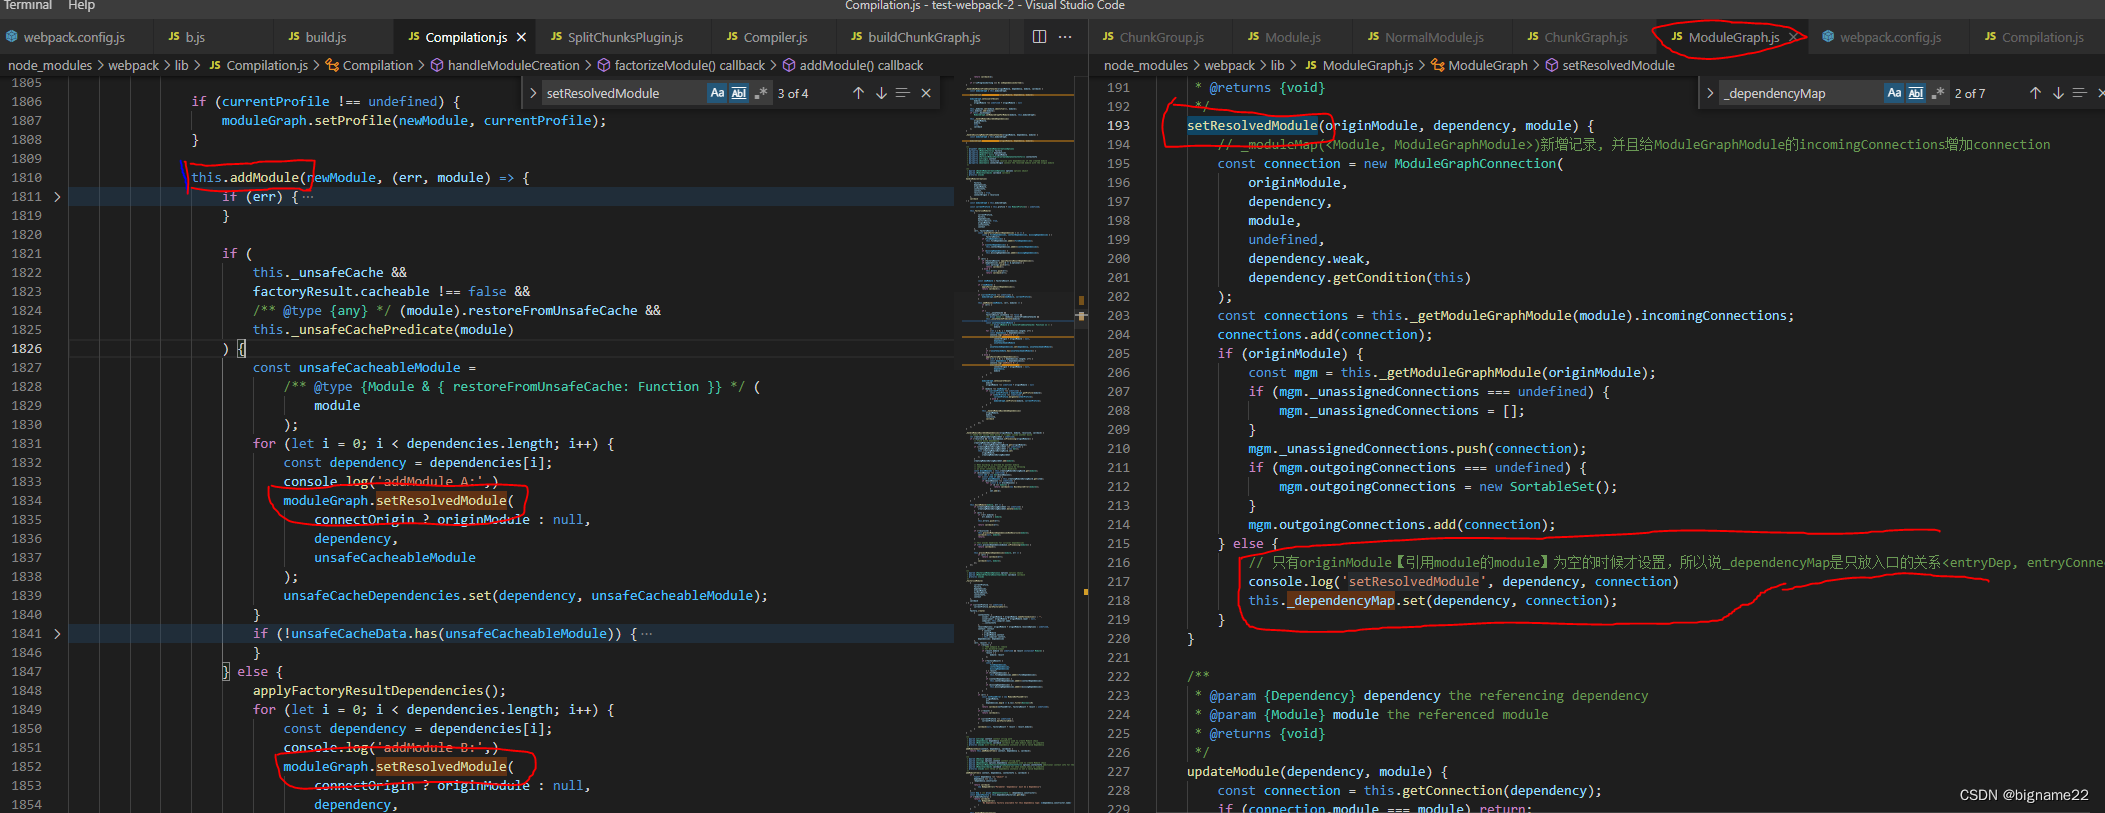Open the Terminal menu
The width and height of the screenshot is (2105, 813).
[28, 5]
